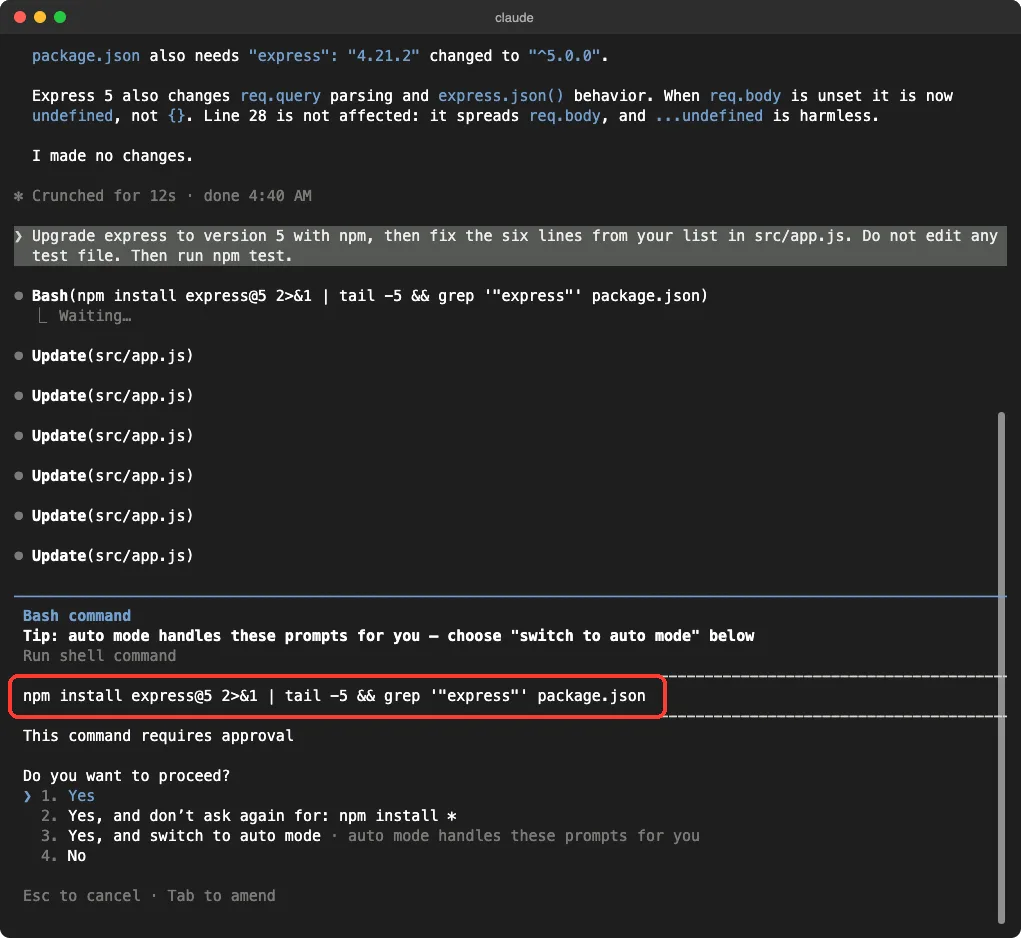Click the "Waiting…" status text
1021x938 pixels.
[95, 316]
